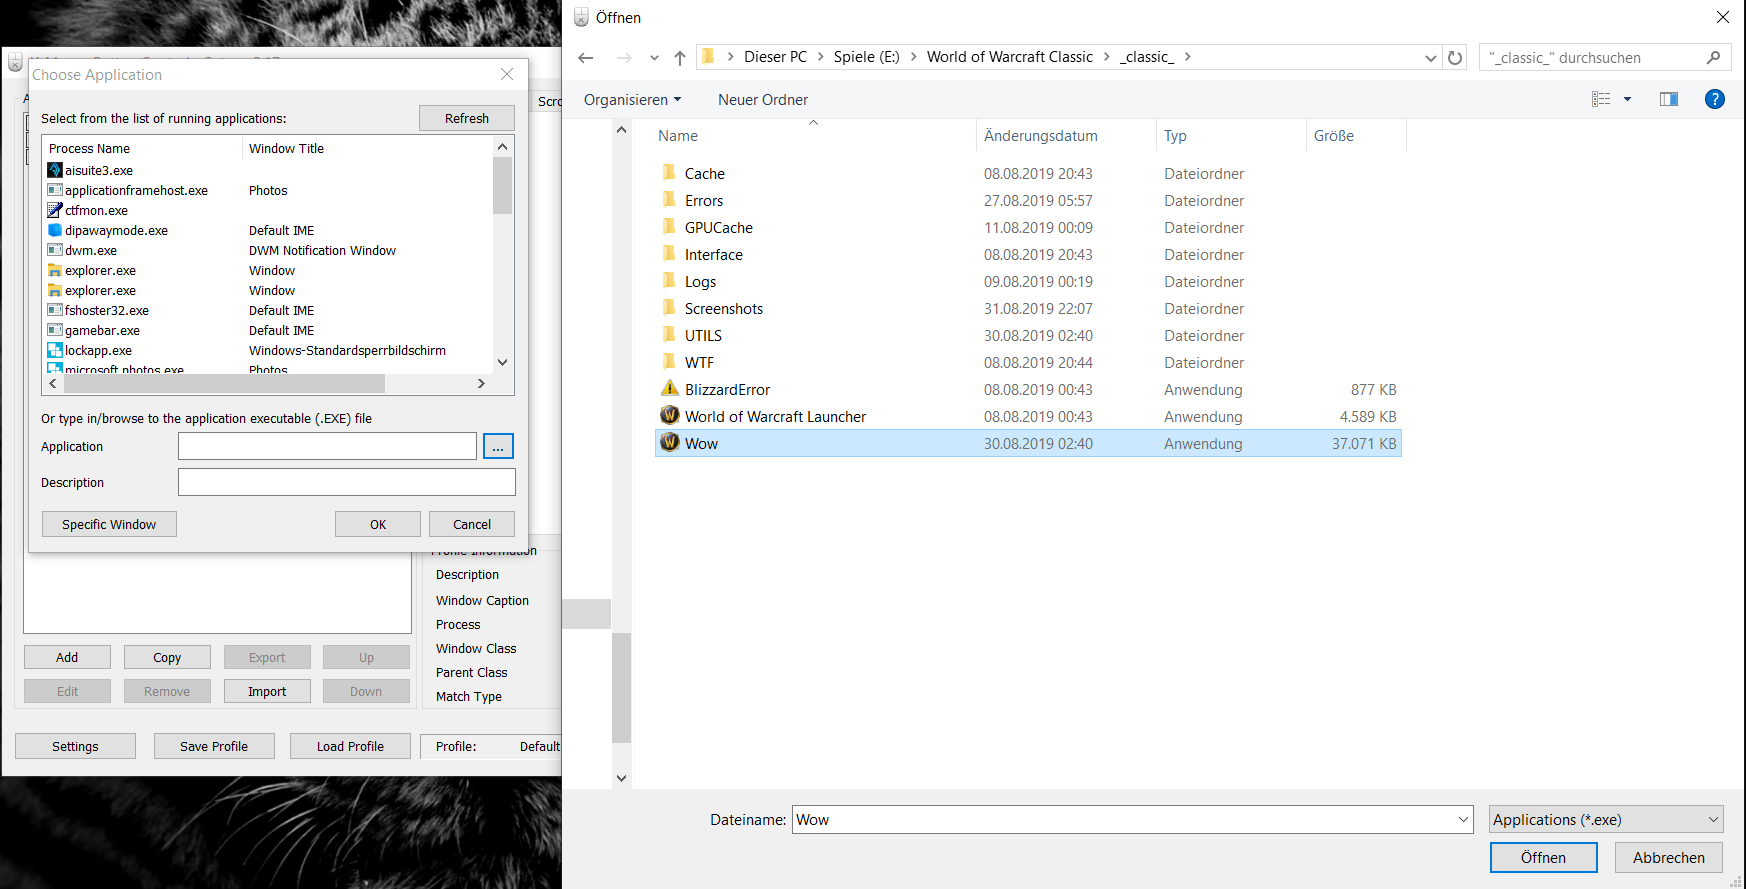Select dipawaymode.exe process icon
This screenshot has width=1746, height=889.
coord(55,230)
